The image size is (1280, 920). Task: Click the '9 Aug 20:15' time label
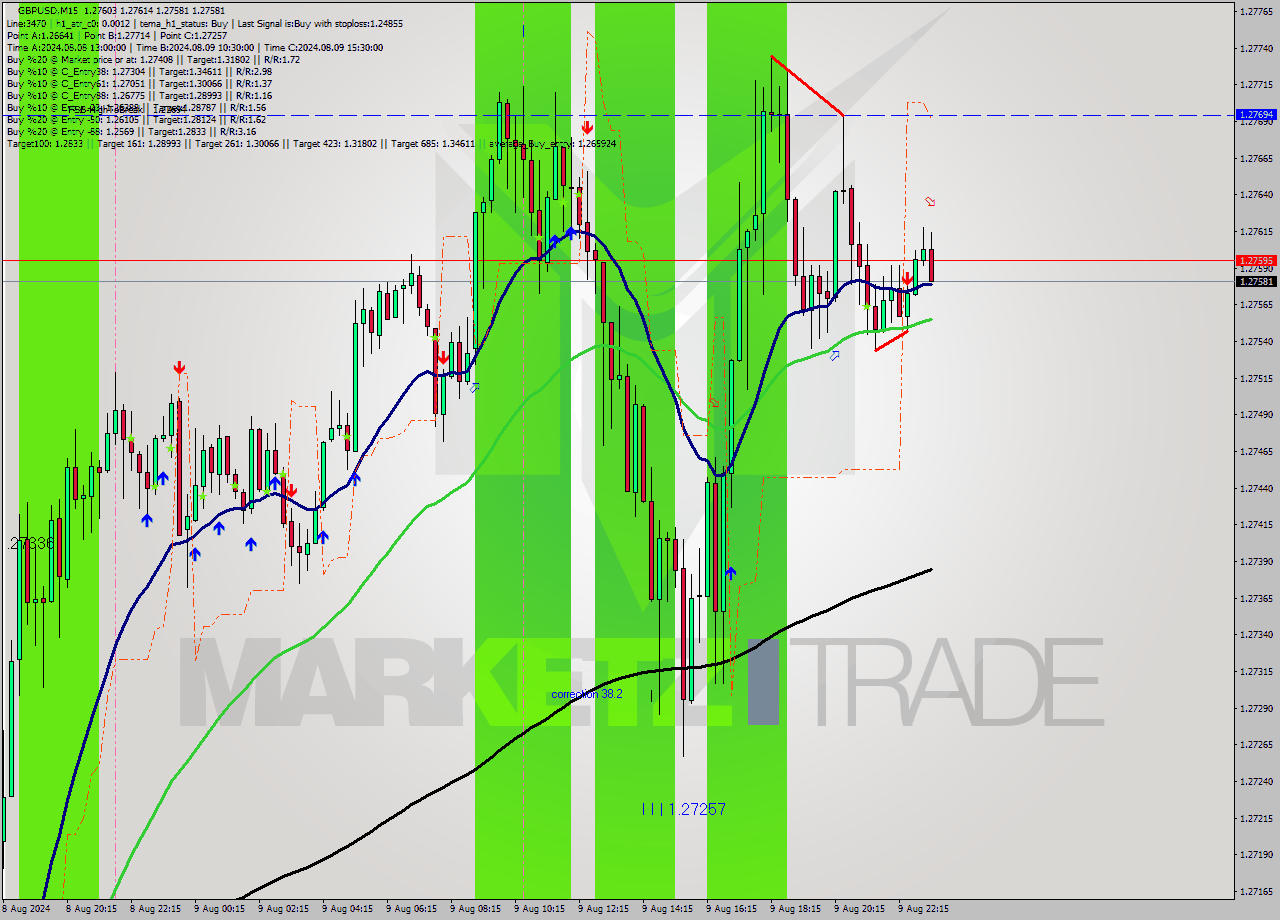pyautogui.click(x=859, y=909)
